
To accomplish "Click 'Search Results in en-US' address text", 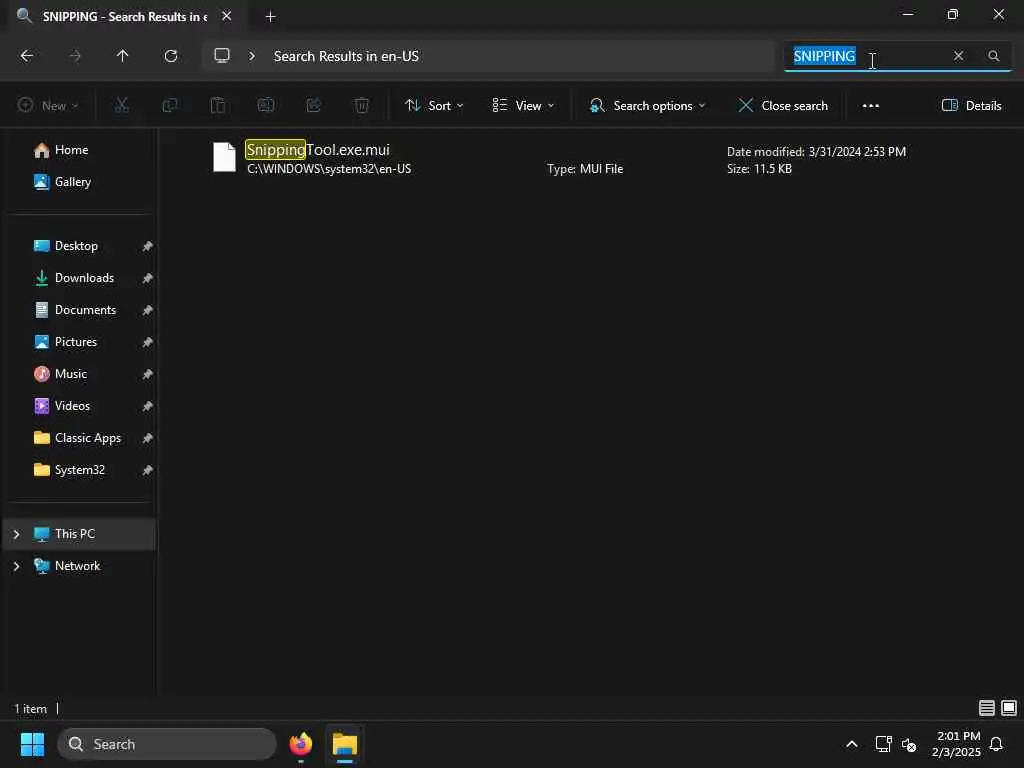I will click(346, 56).
